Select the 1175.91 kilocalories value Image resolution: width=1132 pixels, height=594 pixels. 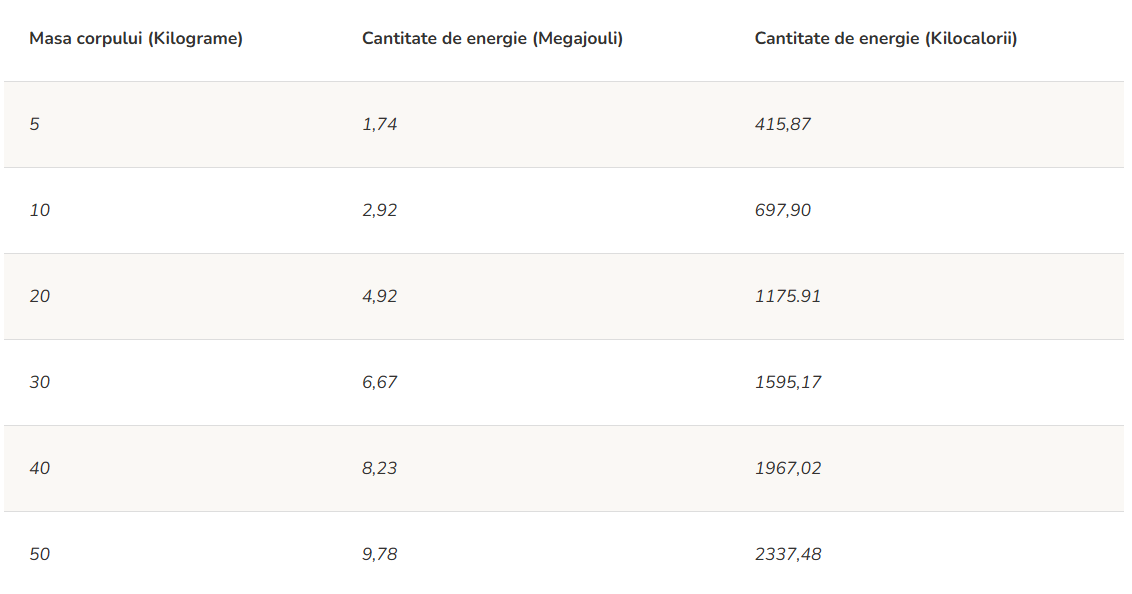tap(788, 297)
